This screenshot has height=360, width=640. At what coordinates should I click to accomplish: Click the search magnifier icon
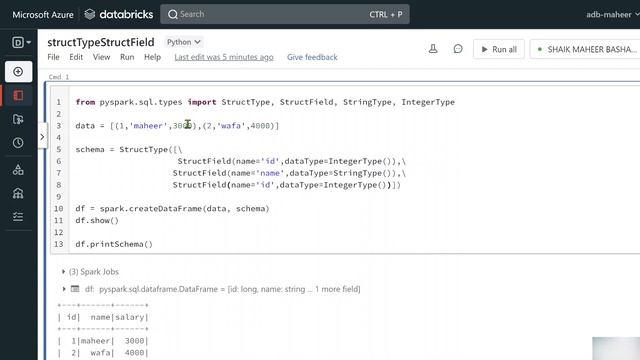click(173, 14)
